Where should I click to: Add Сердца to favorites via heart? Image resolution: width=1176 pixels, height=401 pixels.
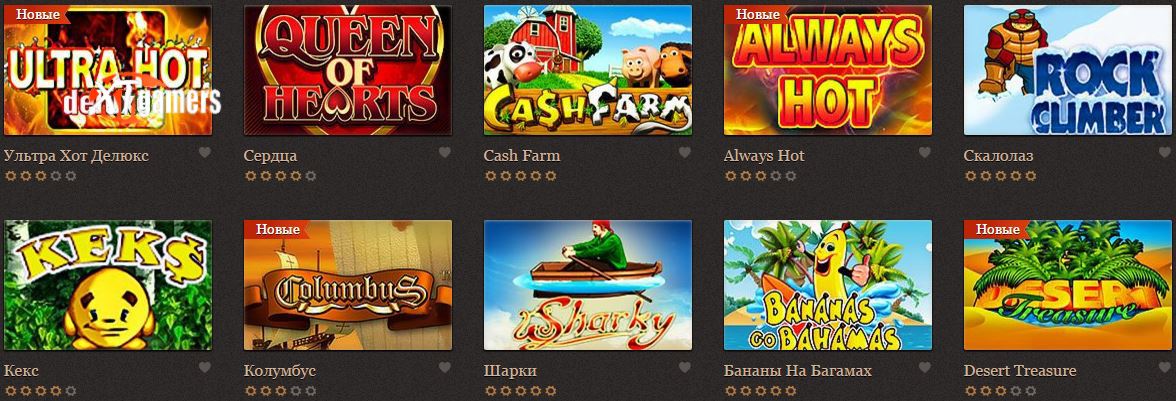click(x=445, y=152)
